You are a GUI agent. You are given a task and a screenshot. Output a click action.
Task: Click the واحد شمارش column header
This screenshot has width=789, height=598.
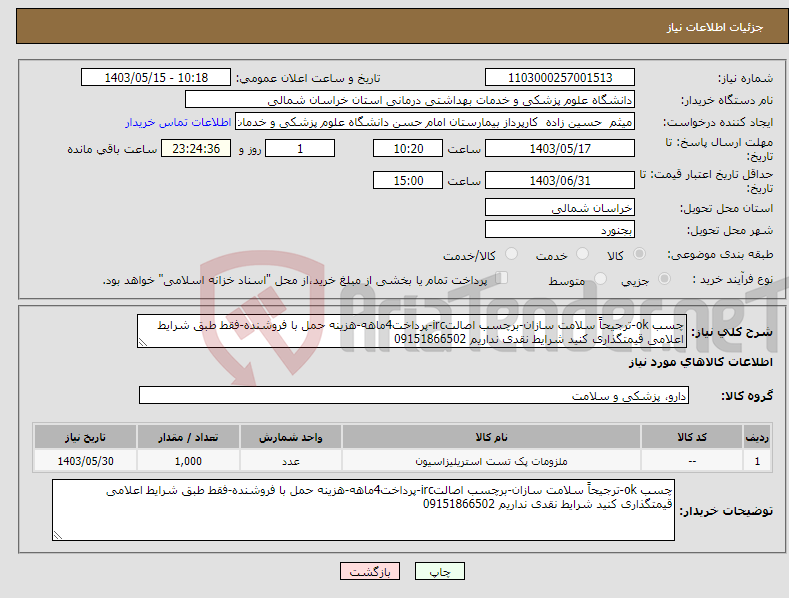pos(291,437)
